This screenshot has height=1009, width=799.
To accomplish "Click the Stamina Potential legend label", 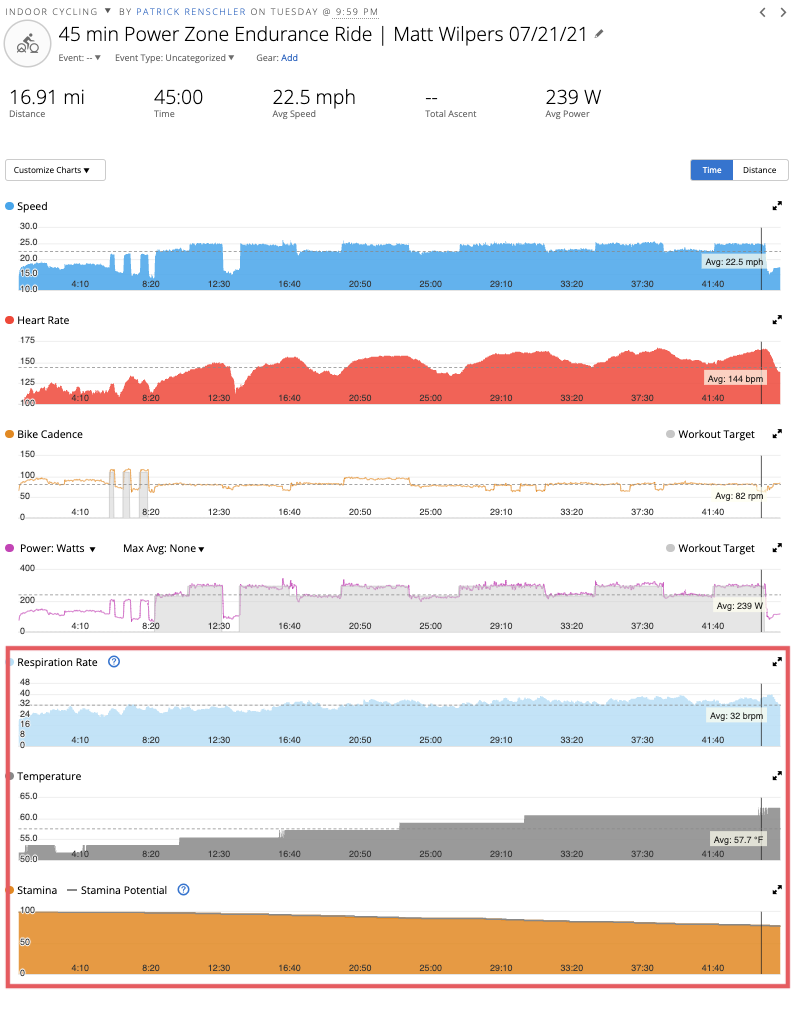I will click(124, 890).
